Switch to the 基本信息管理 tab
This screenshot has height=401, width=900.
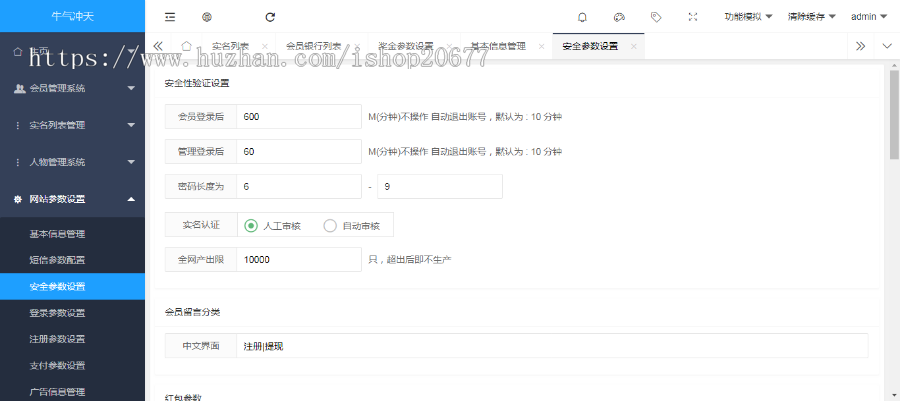[x=498, y=46]
